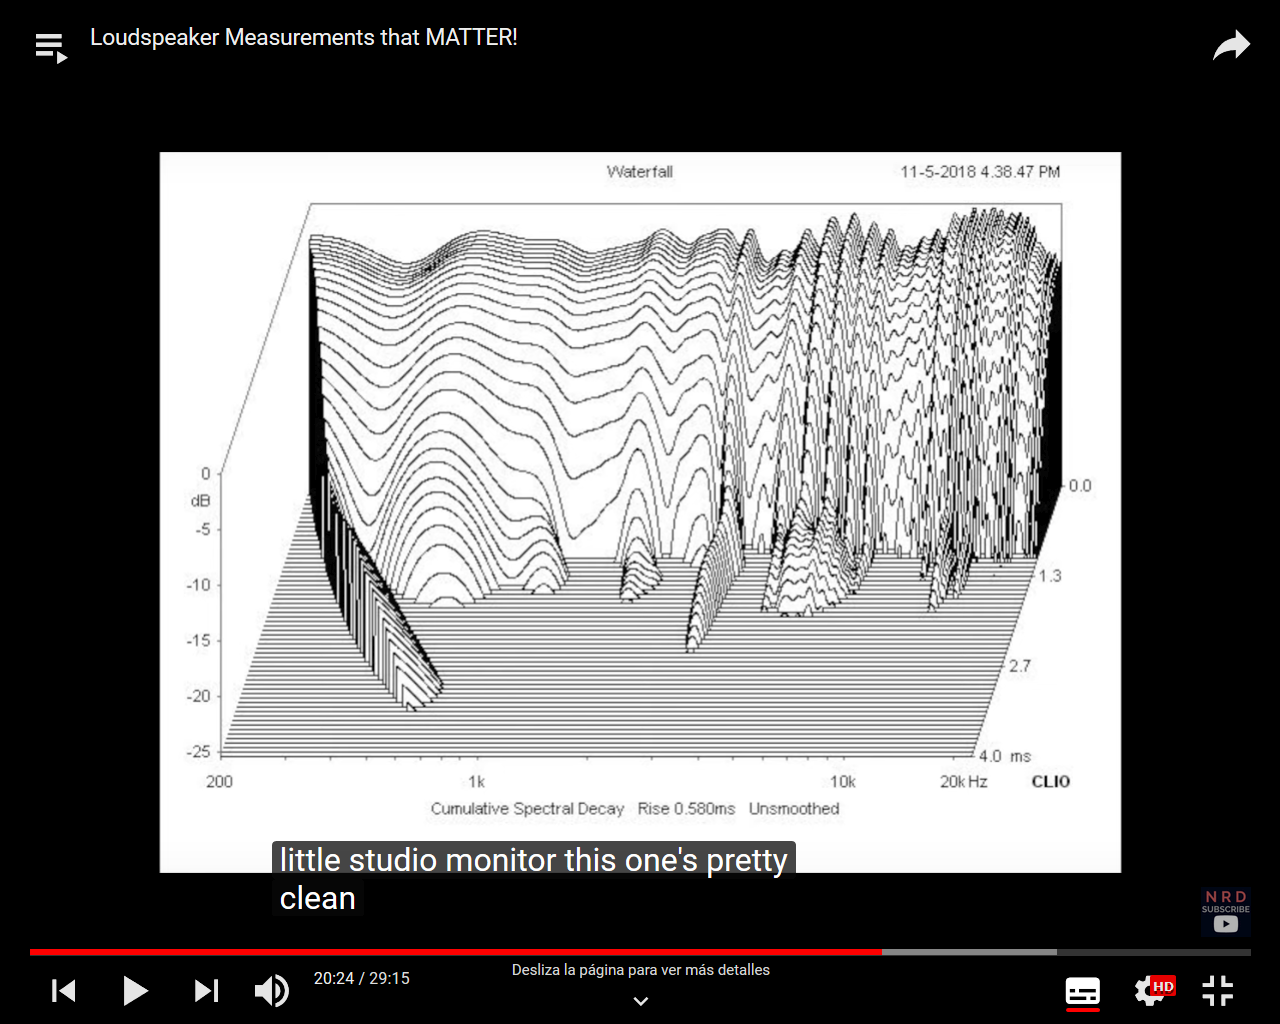Exit fullscreen mode
This screenshot has height=1024, width=1280.
point(1218,991)
